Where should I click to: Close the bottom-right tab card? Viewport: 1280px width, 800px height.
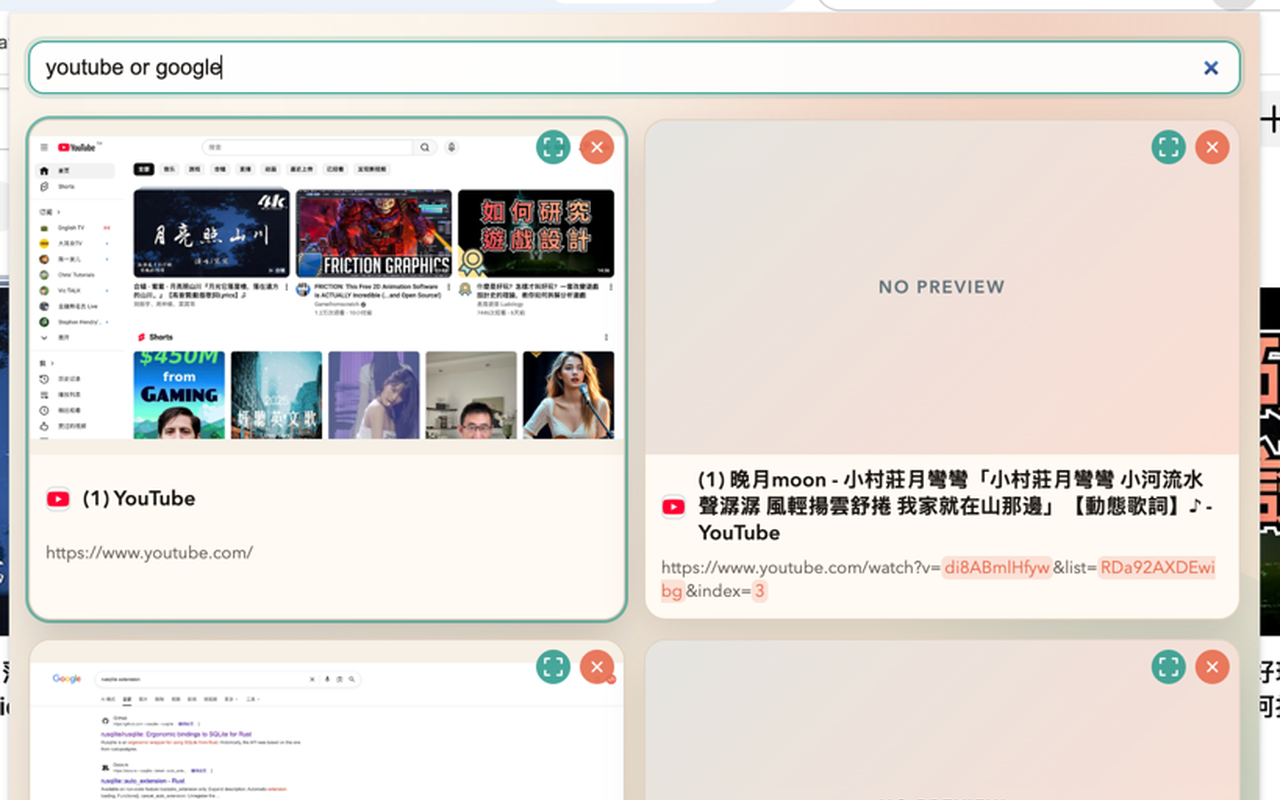pos(1212,667)
